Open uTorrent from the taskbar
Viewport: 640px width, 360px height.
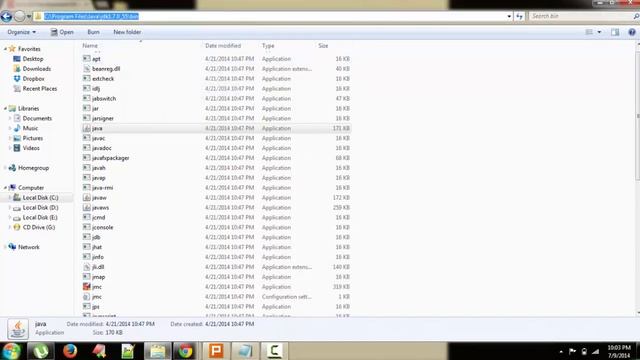pyautogui.click(x=40, y=351)
